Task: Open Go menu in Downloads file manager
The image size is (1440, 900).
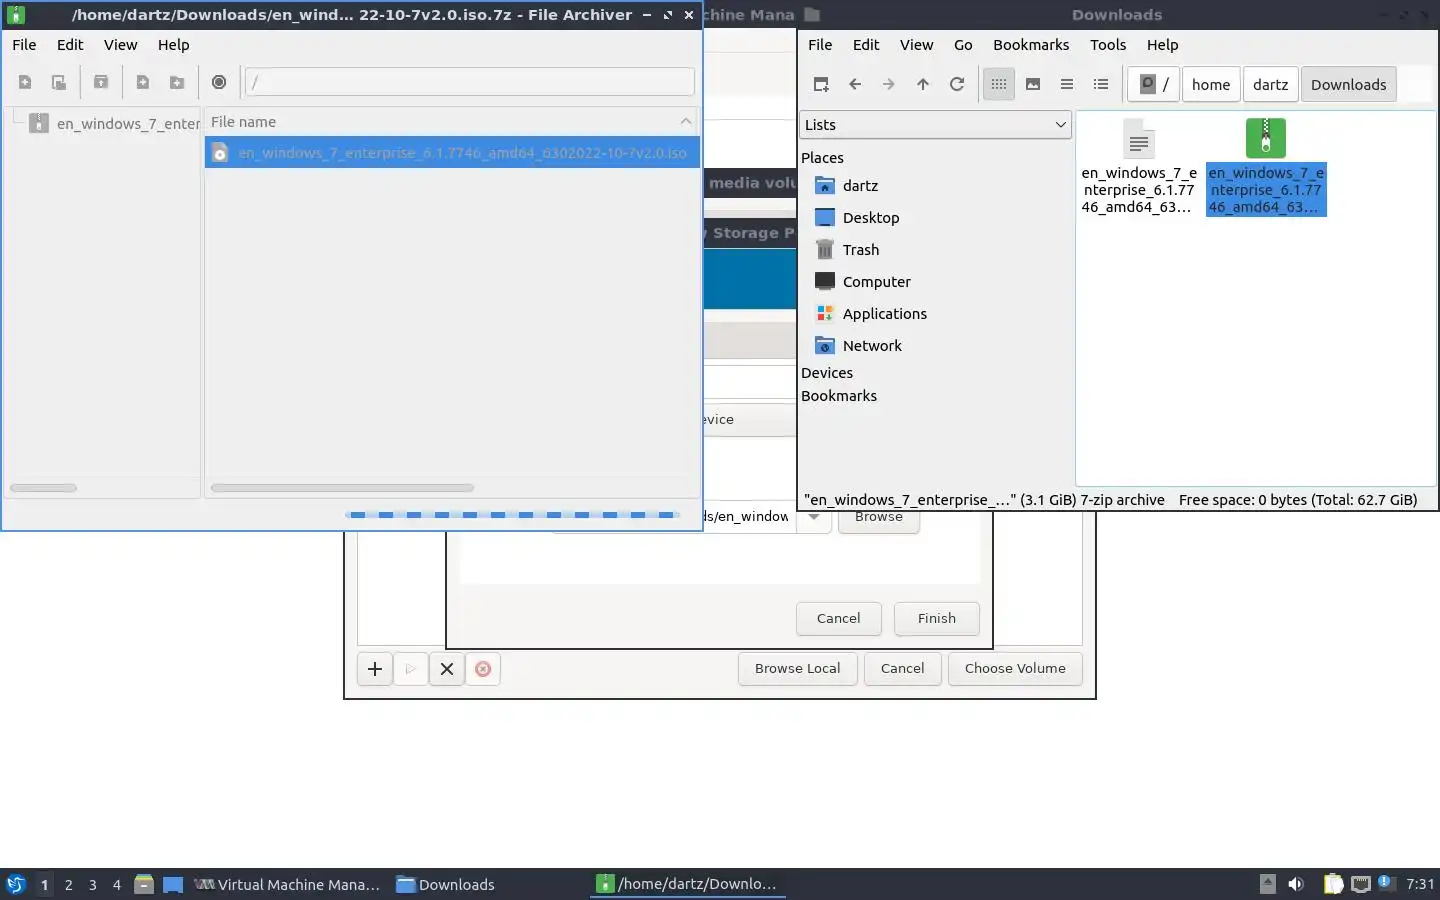Action: coord(963,45)
